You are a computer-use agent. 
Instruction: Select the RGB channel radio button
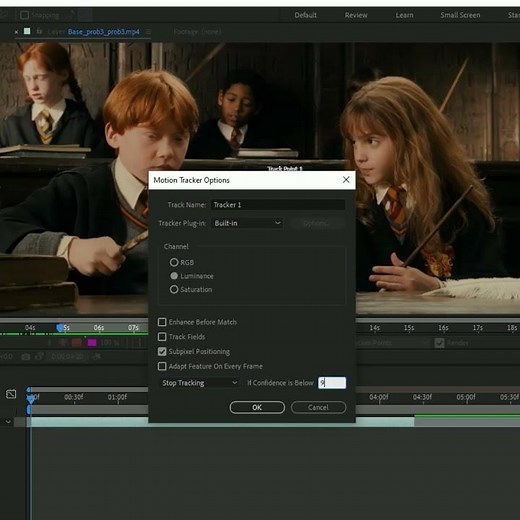[x=174, y=262]
